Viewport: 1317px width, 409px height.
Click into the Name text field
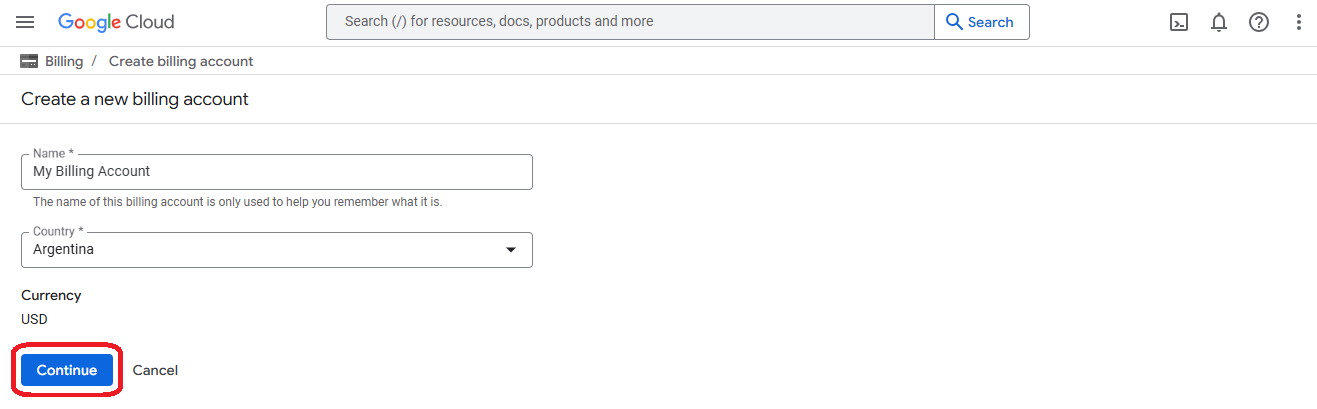(x=276, y=172)
